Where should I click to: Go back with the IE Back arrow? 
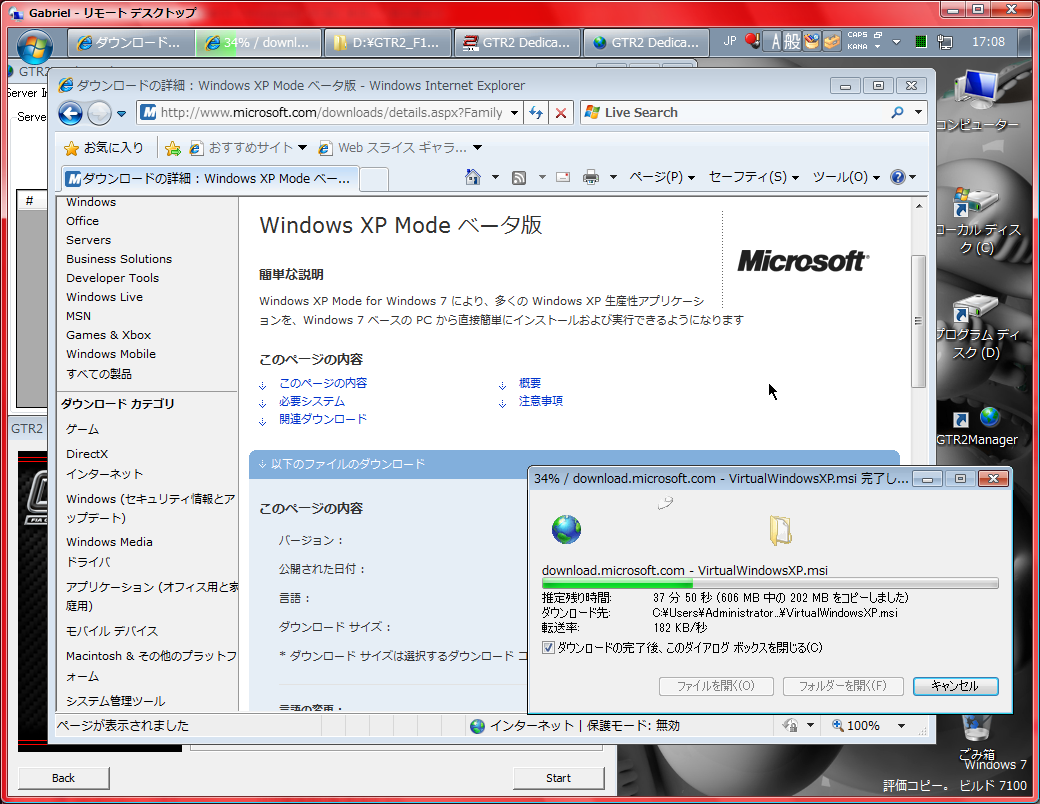[x=70, y=113]
